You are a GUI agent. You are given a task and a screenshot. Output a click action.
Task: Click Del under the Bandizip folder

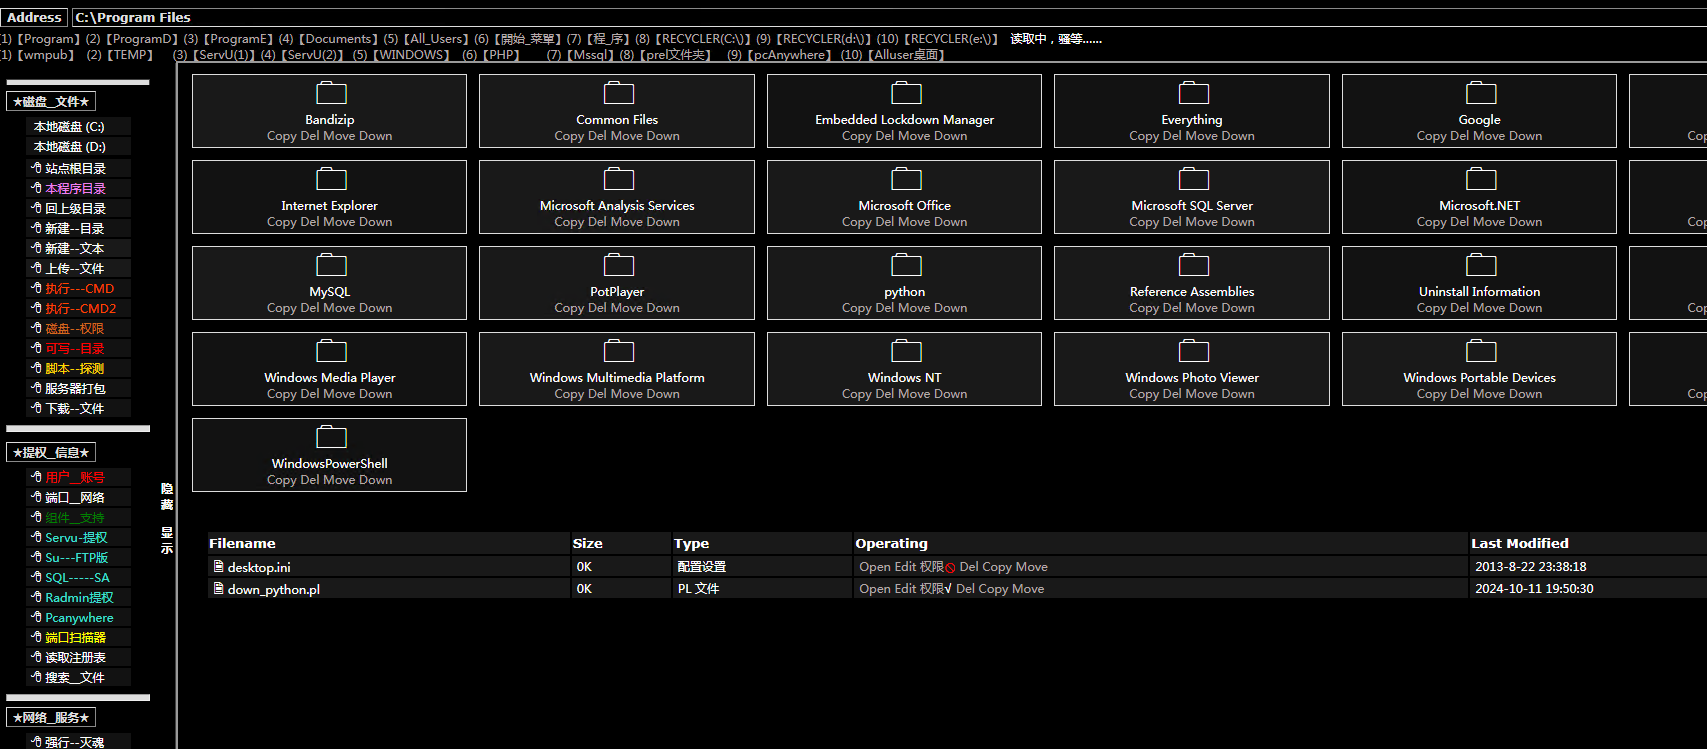310,136
